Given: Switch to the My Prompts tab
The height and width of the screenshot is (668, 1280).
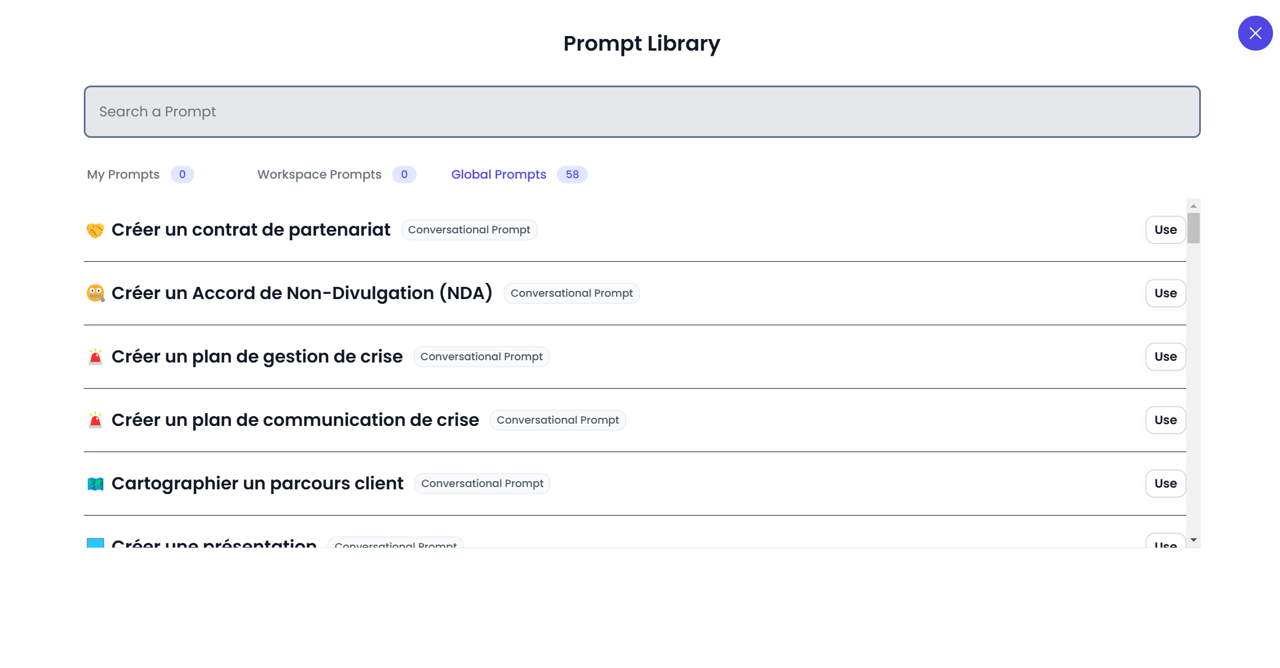Looking at the screenshot, I should pyautogui.click(x=123, y=174).
